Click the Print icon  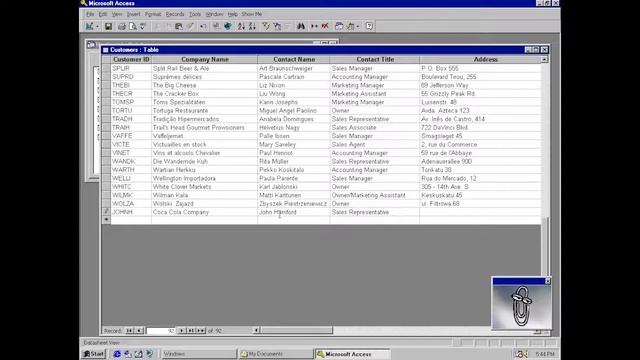122,26
